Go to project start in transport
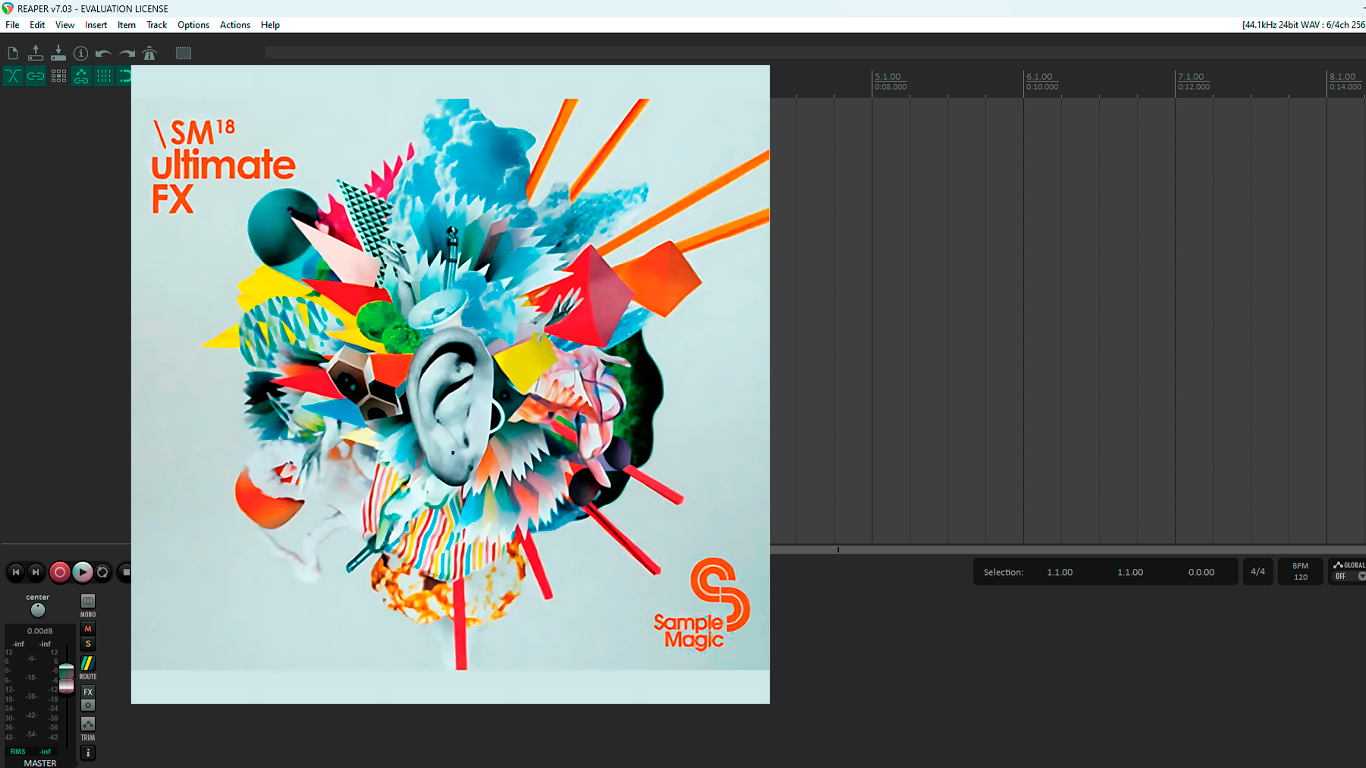Image resolution: width=1366 pixels, height=768 pixels. click(x=15, y=572)
